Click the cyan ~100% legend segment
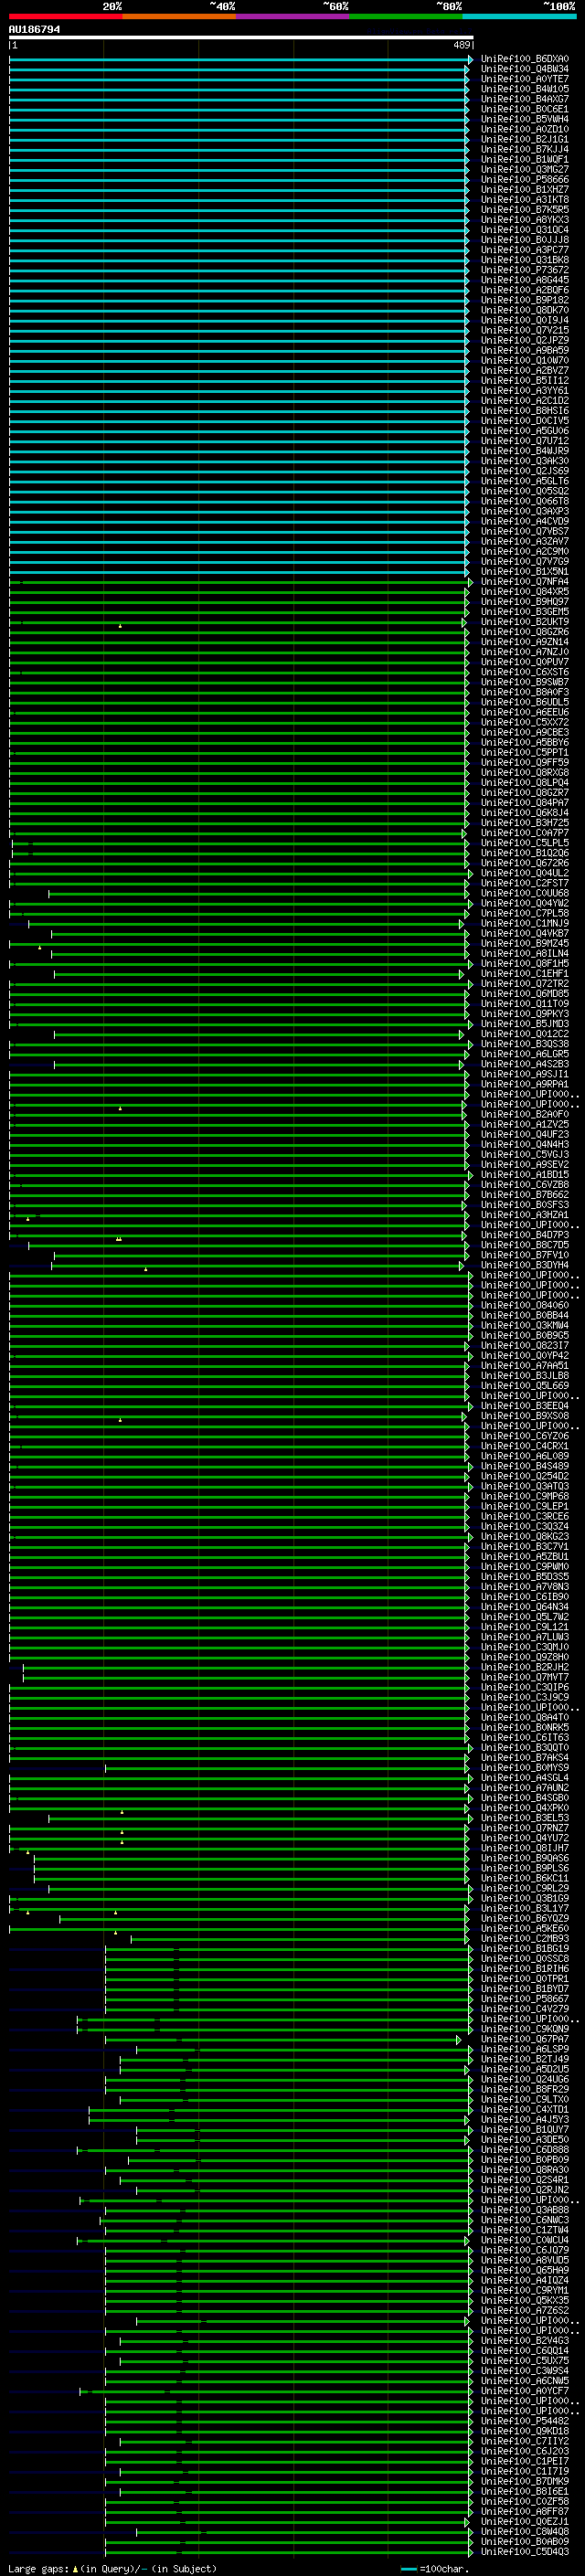 click(520, 17)
